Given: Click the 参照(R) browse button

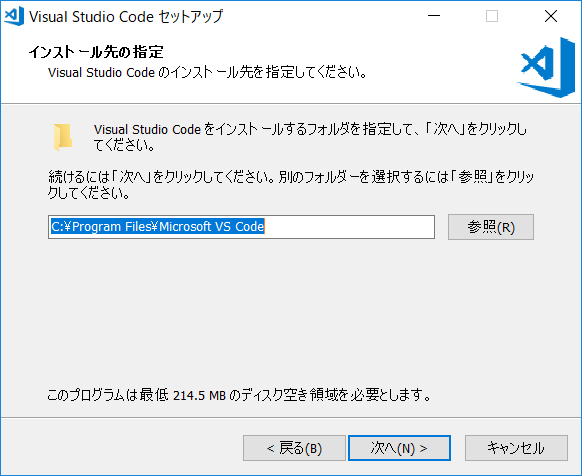Looking at the screenshot, I should pyautogui.click(x=491, y=227).
